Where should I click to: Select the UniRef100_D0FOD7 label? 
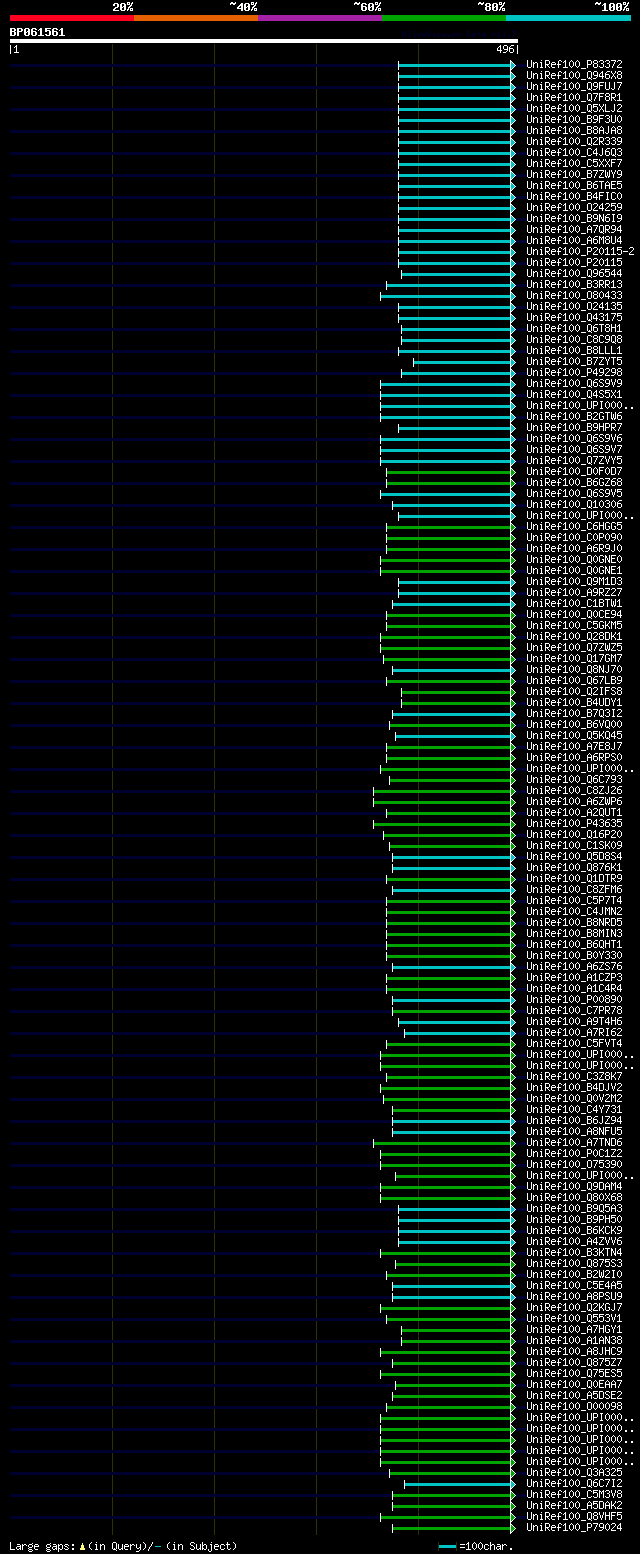pos(574,472)
